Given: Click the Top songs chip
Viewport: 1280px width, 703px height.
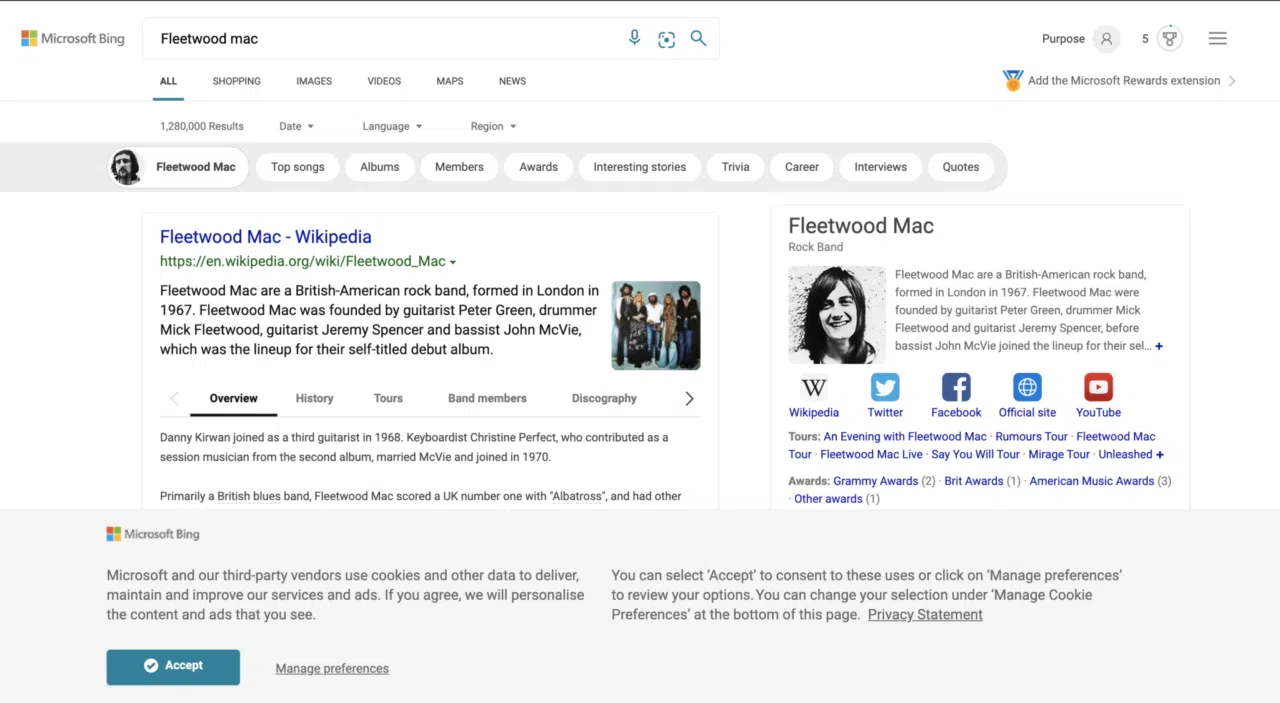Looking at the screenshot, I should 298,167.
